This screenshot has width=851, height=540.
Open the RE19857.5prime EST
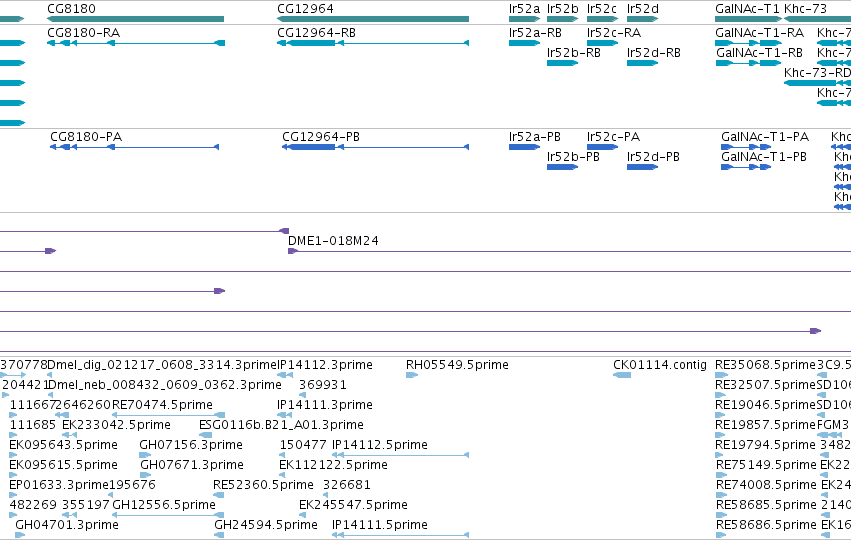tap(720, 435)
